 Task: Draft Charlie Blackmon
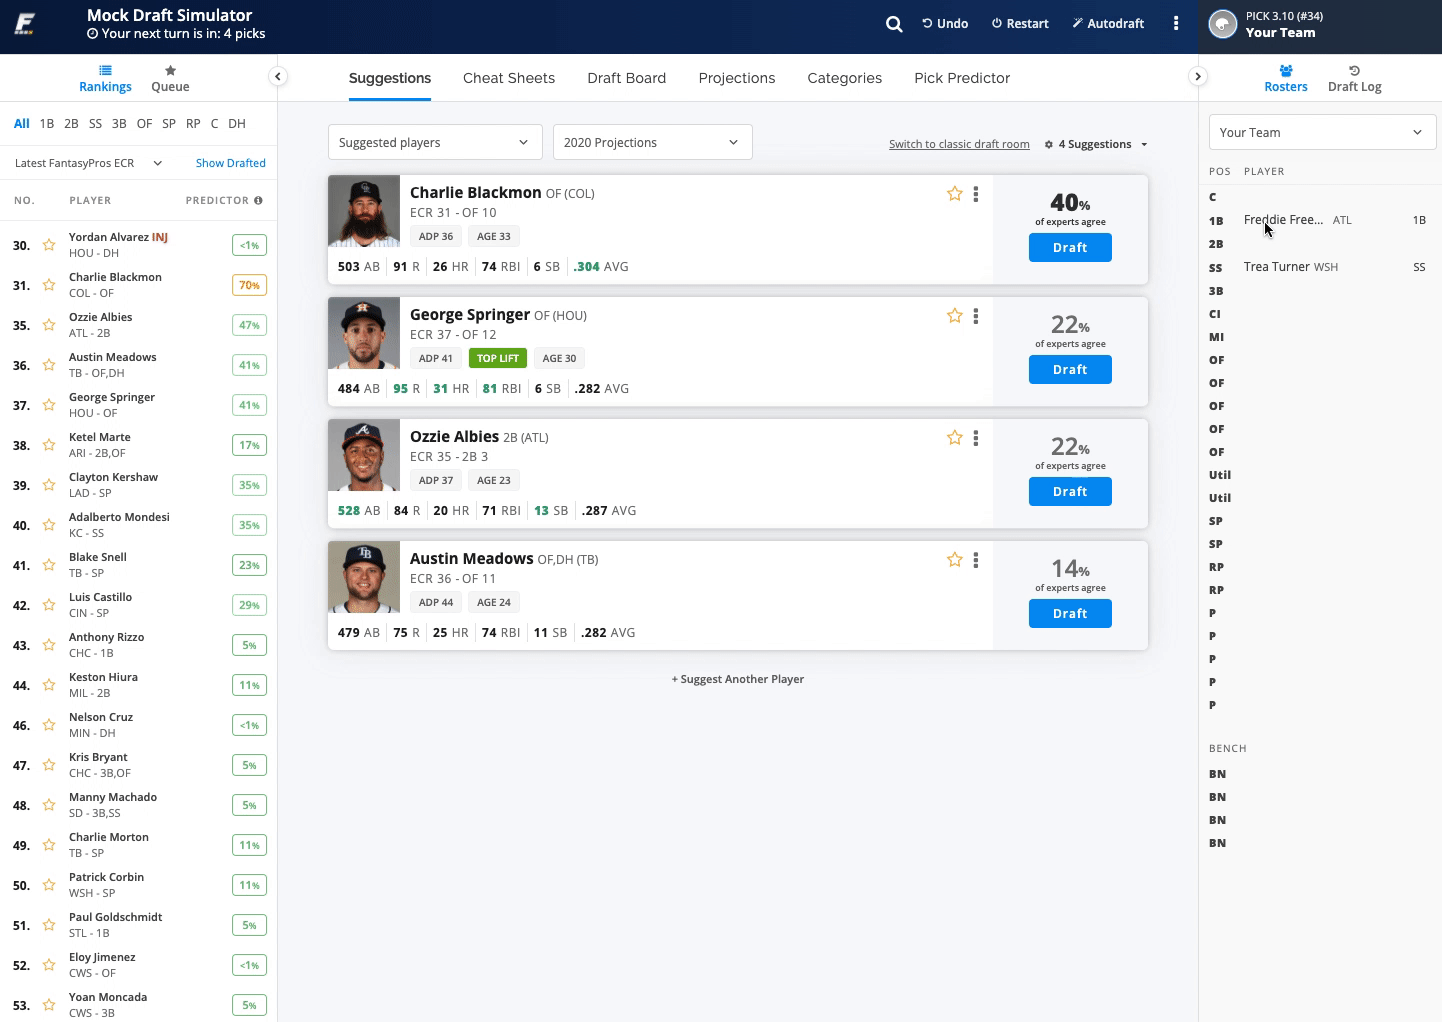click(1070, 247)
